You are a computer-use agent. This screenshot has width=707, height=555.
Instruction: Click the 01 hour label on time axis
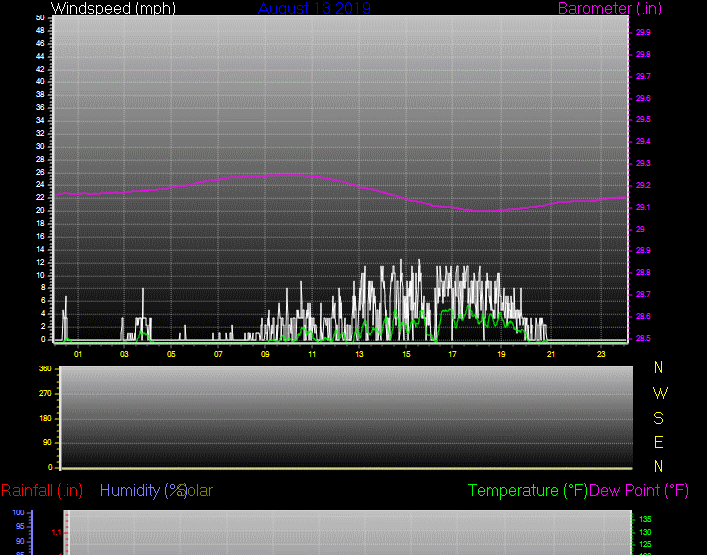point(78,354)
